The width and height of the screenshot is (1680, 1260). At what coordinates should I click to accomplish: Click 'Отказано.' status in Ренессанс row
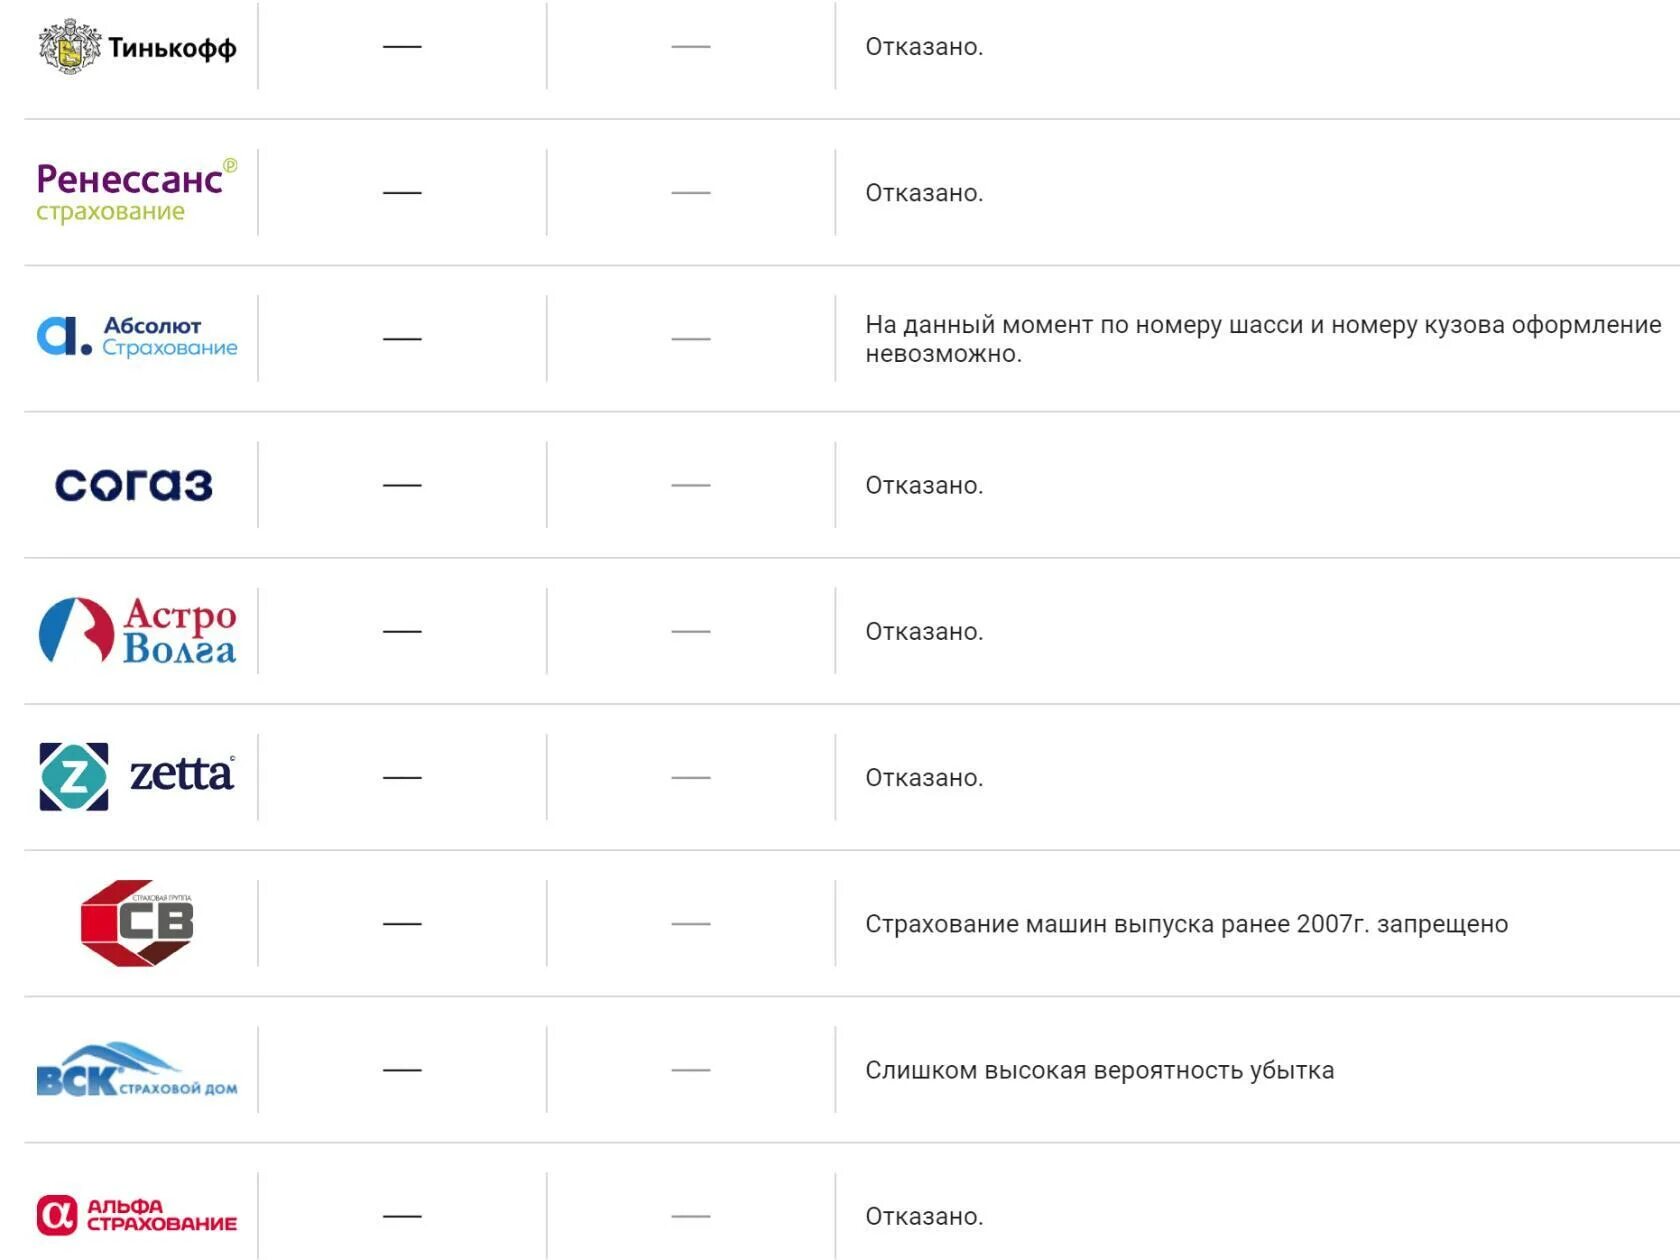click(x=924, y=193)
